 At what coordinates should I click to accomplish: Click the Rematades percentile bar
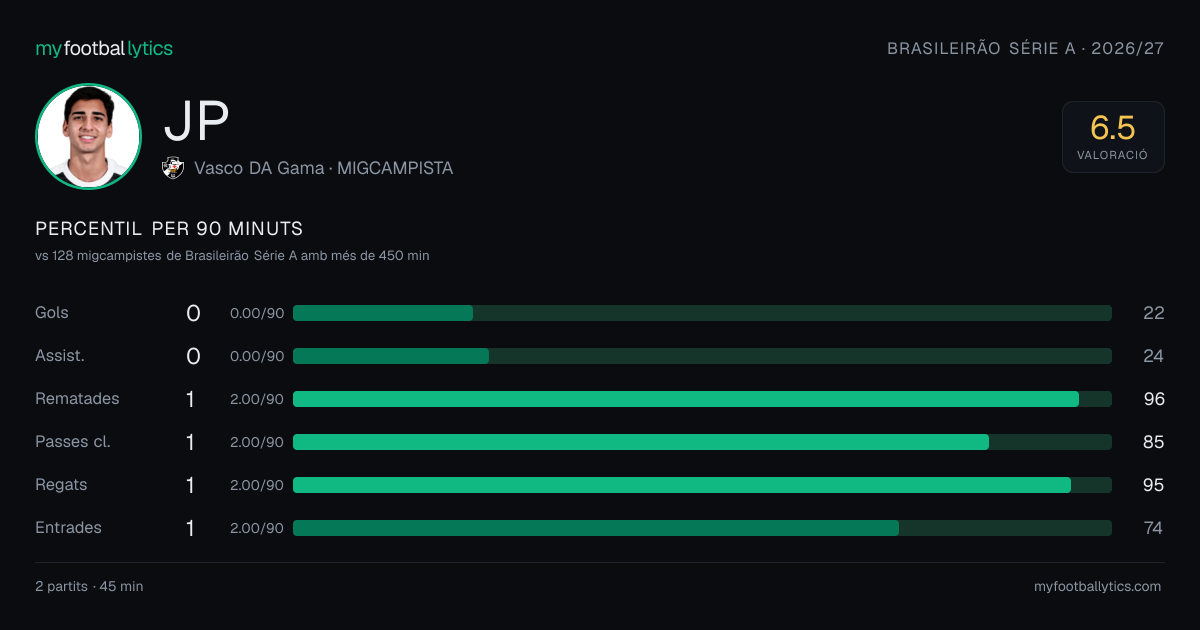(x=702, y=399)
